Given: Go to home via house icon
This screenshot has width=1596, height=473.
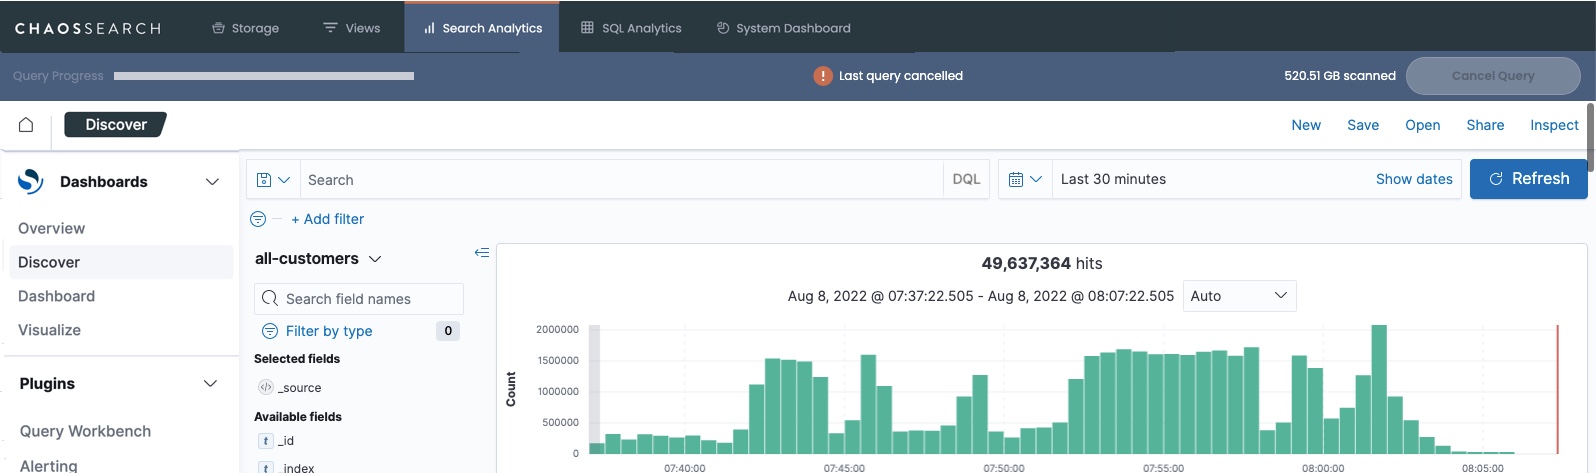Looking at the screenshot, I should click(x=26, y=125).
